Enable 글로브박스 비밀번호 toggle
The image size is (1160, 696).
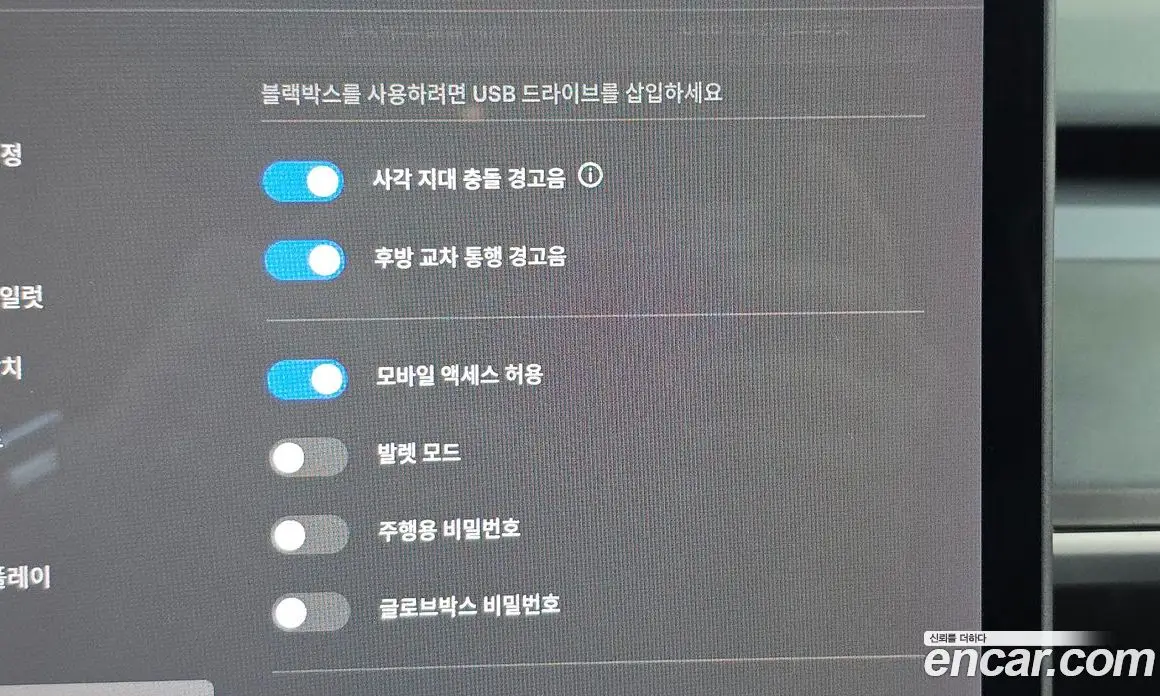[x=311, y=612]
